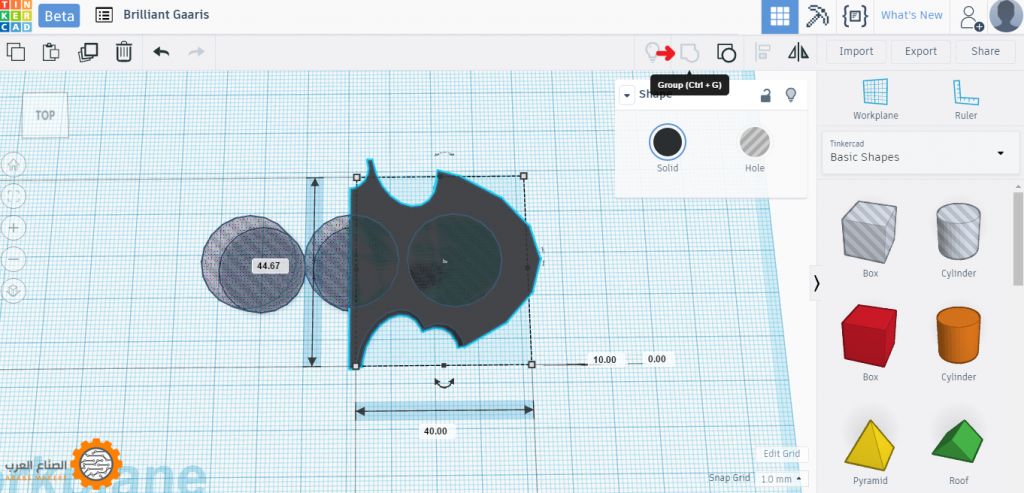This screenshot has width=1024, height=493.
Task: Zoom in with the plus icon
Action: (14, 228)
